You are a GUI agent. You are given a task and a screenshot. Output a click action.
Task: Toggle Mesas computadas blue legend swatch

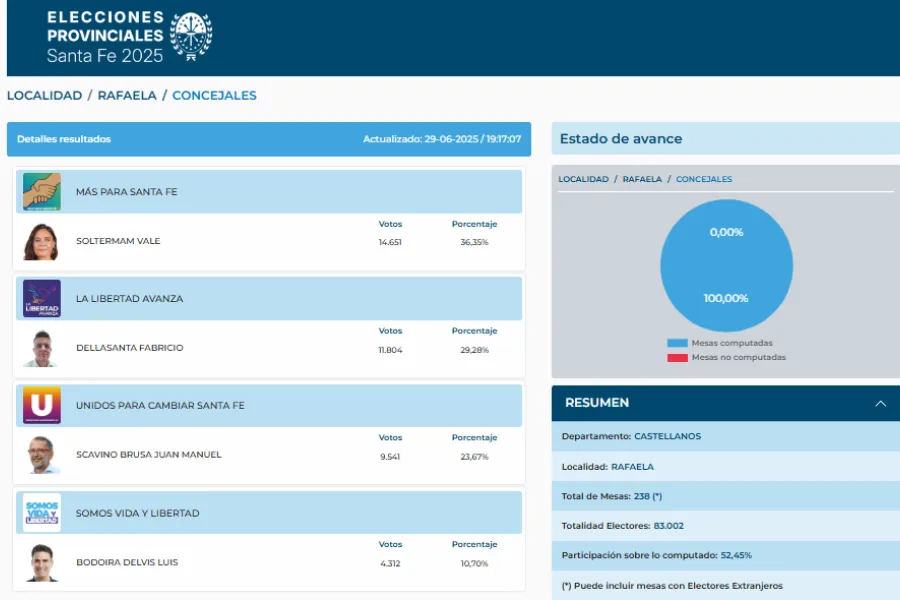tap(677, 343)
